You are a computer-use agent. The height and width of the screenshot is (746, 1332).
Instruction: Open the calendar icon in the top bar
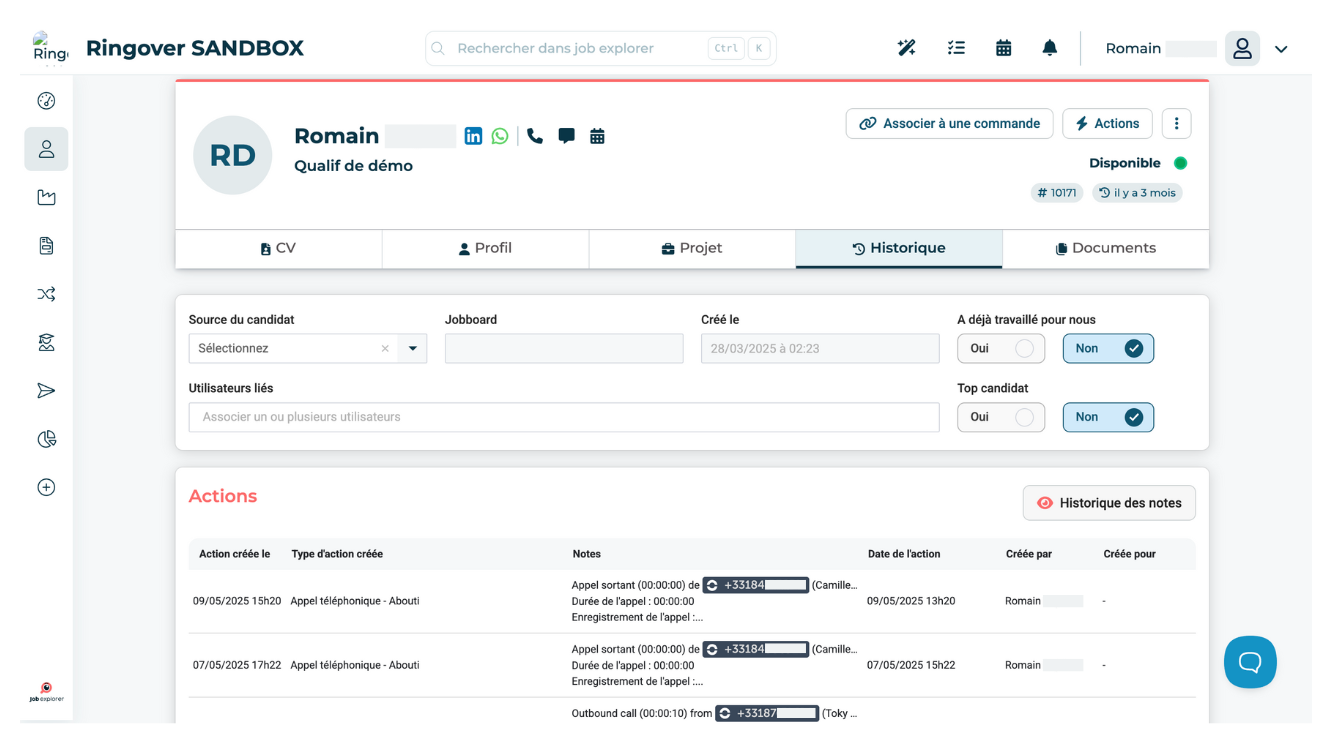tap(1003, 47)
